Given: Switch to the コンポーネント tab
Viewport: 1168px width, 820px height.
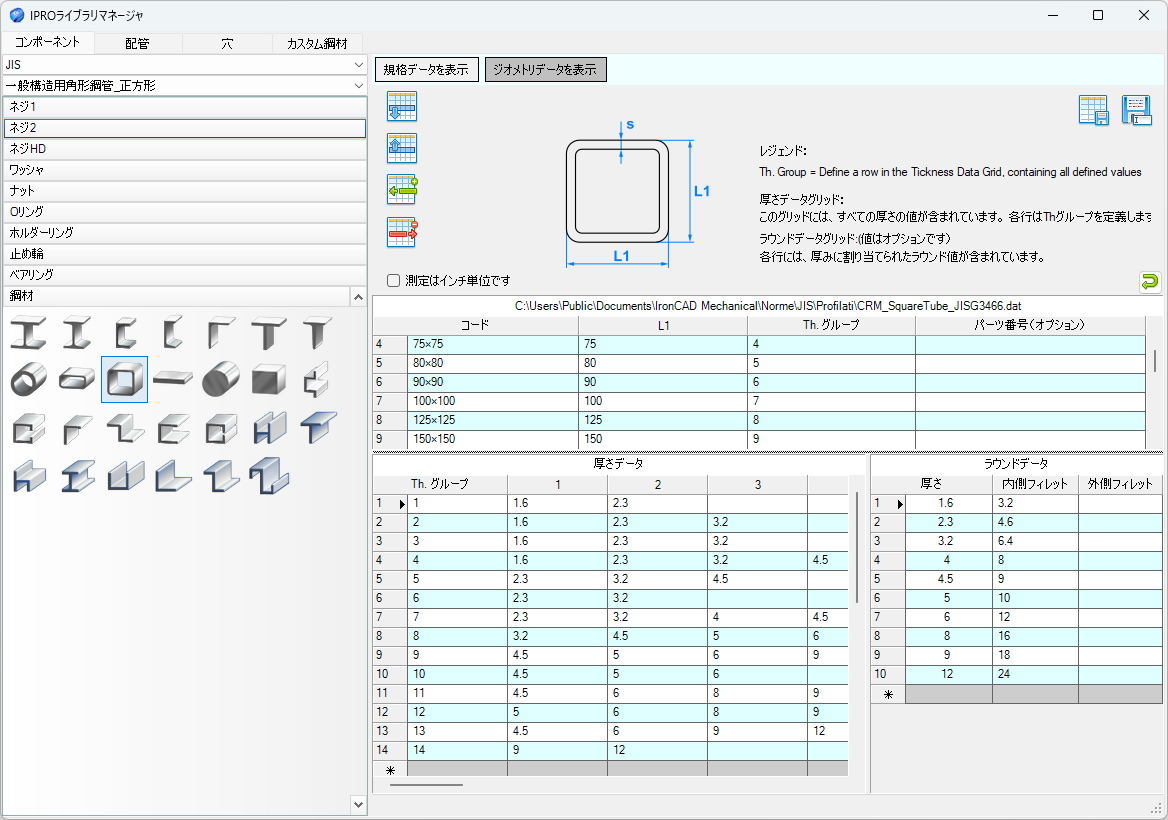Looking at the screenshot, I should tap(47, 42).
